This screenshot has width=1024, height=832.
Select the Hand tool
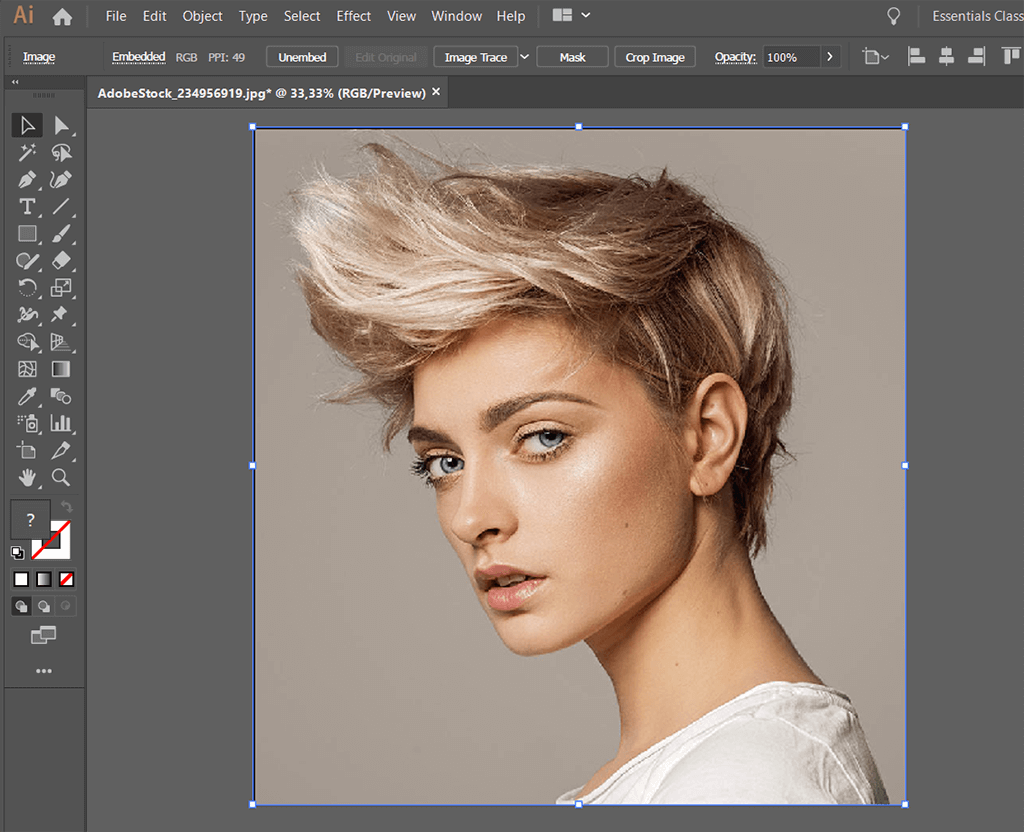[27, 477]
